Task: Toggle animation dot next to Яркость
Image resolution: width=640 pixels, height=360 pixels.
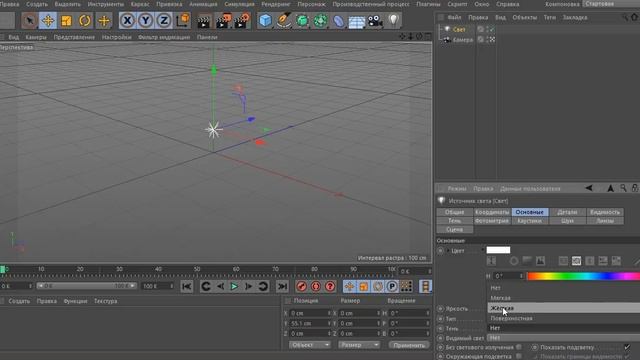Action: click(x=440, y=309)
